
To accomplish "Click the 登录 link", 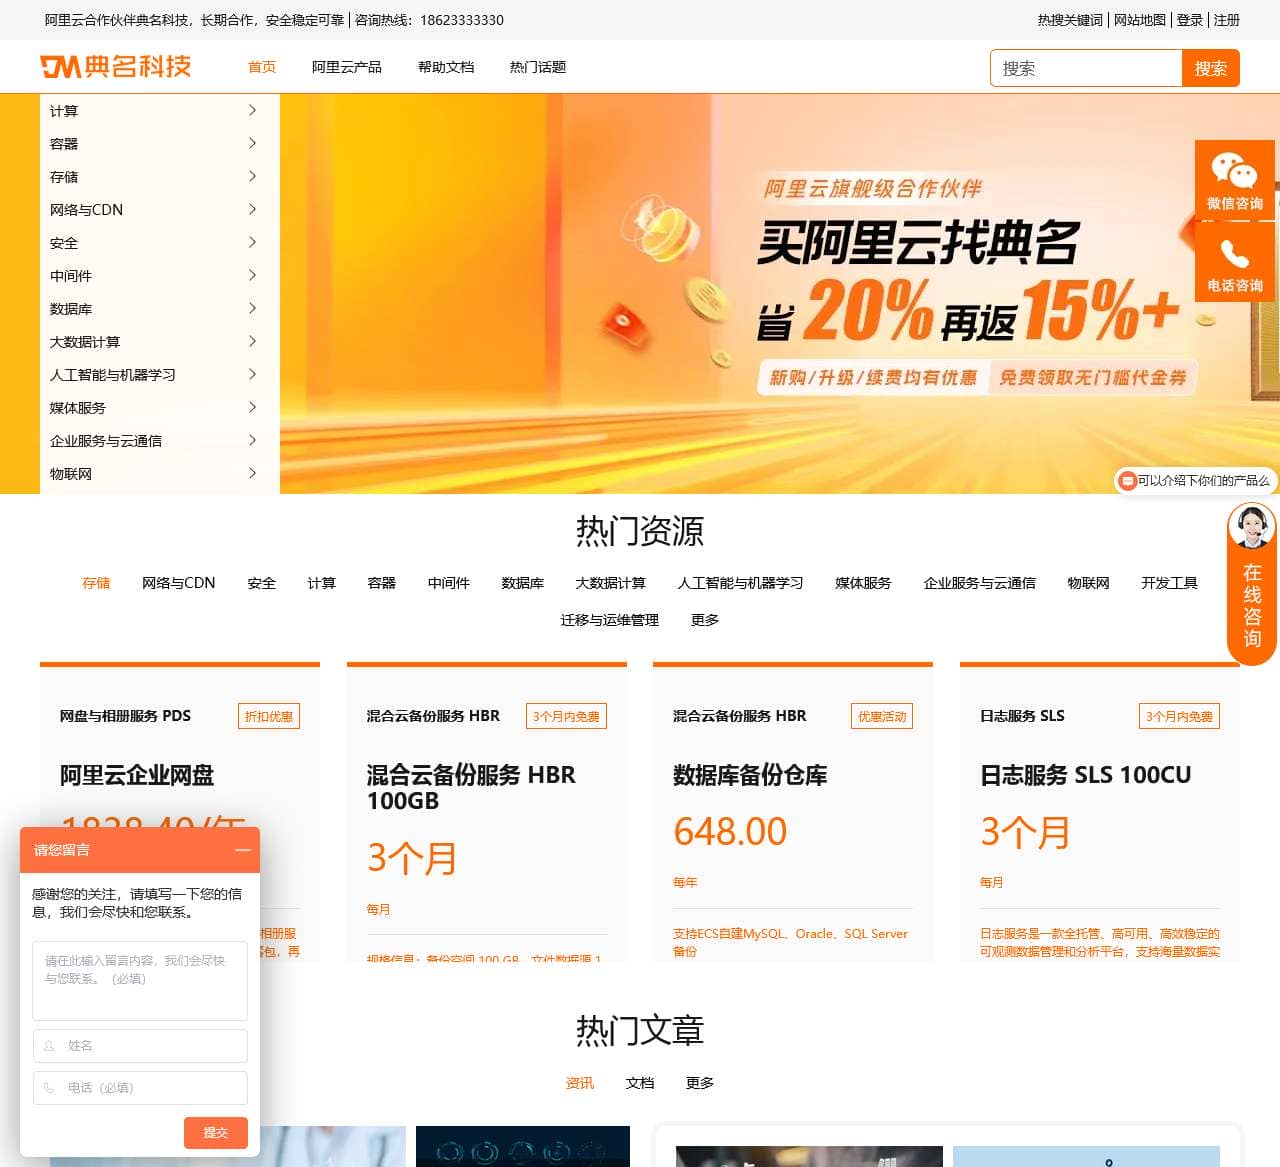I will (x=1190, y=20).
